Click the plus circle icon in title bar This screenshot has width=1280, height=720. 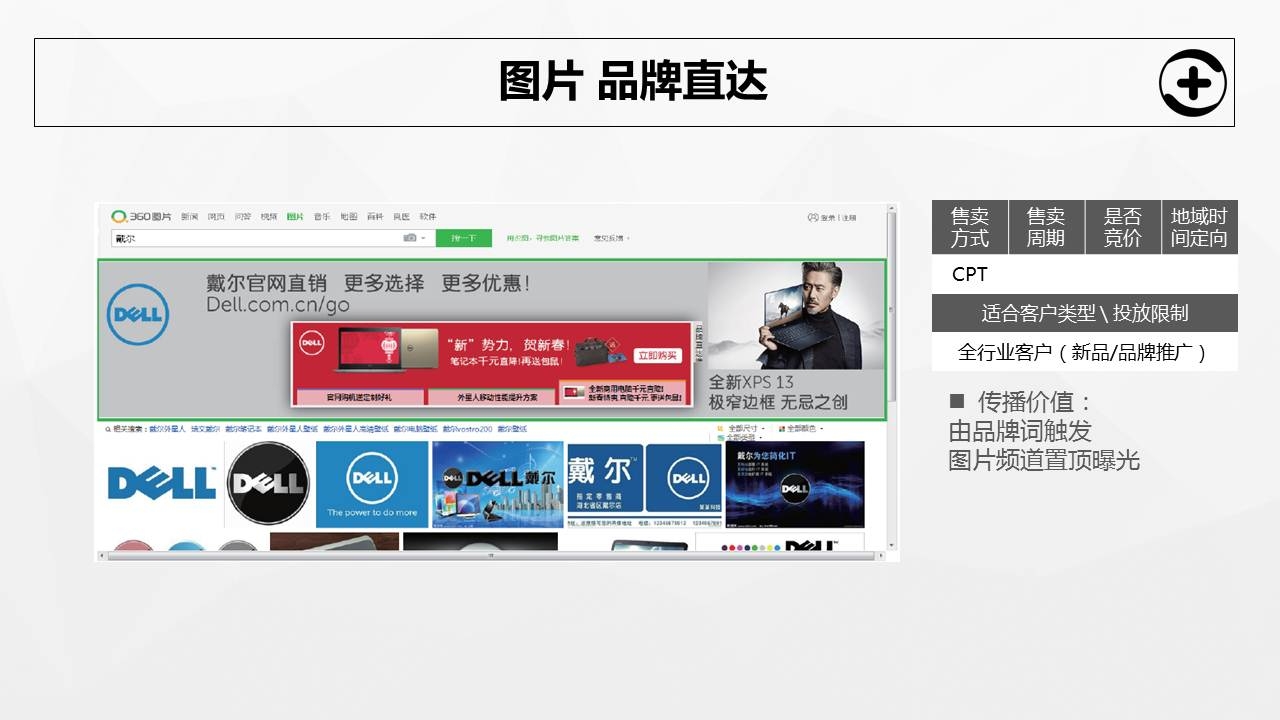point(1192,83)
